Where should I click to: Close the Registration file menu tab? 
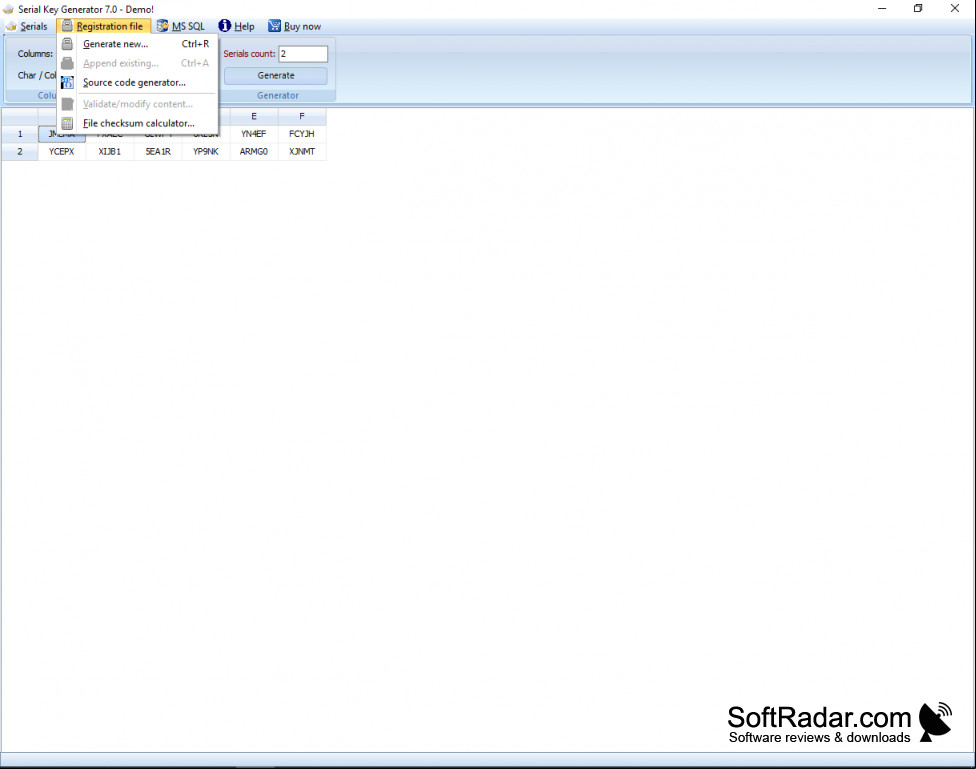(103, 26)
